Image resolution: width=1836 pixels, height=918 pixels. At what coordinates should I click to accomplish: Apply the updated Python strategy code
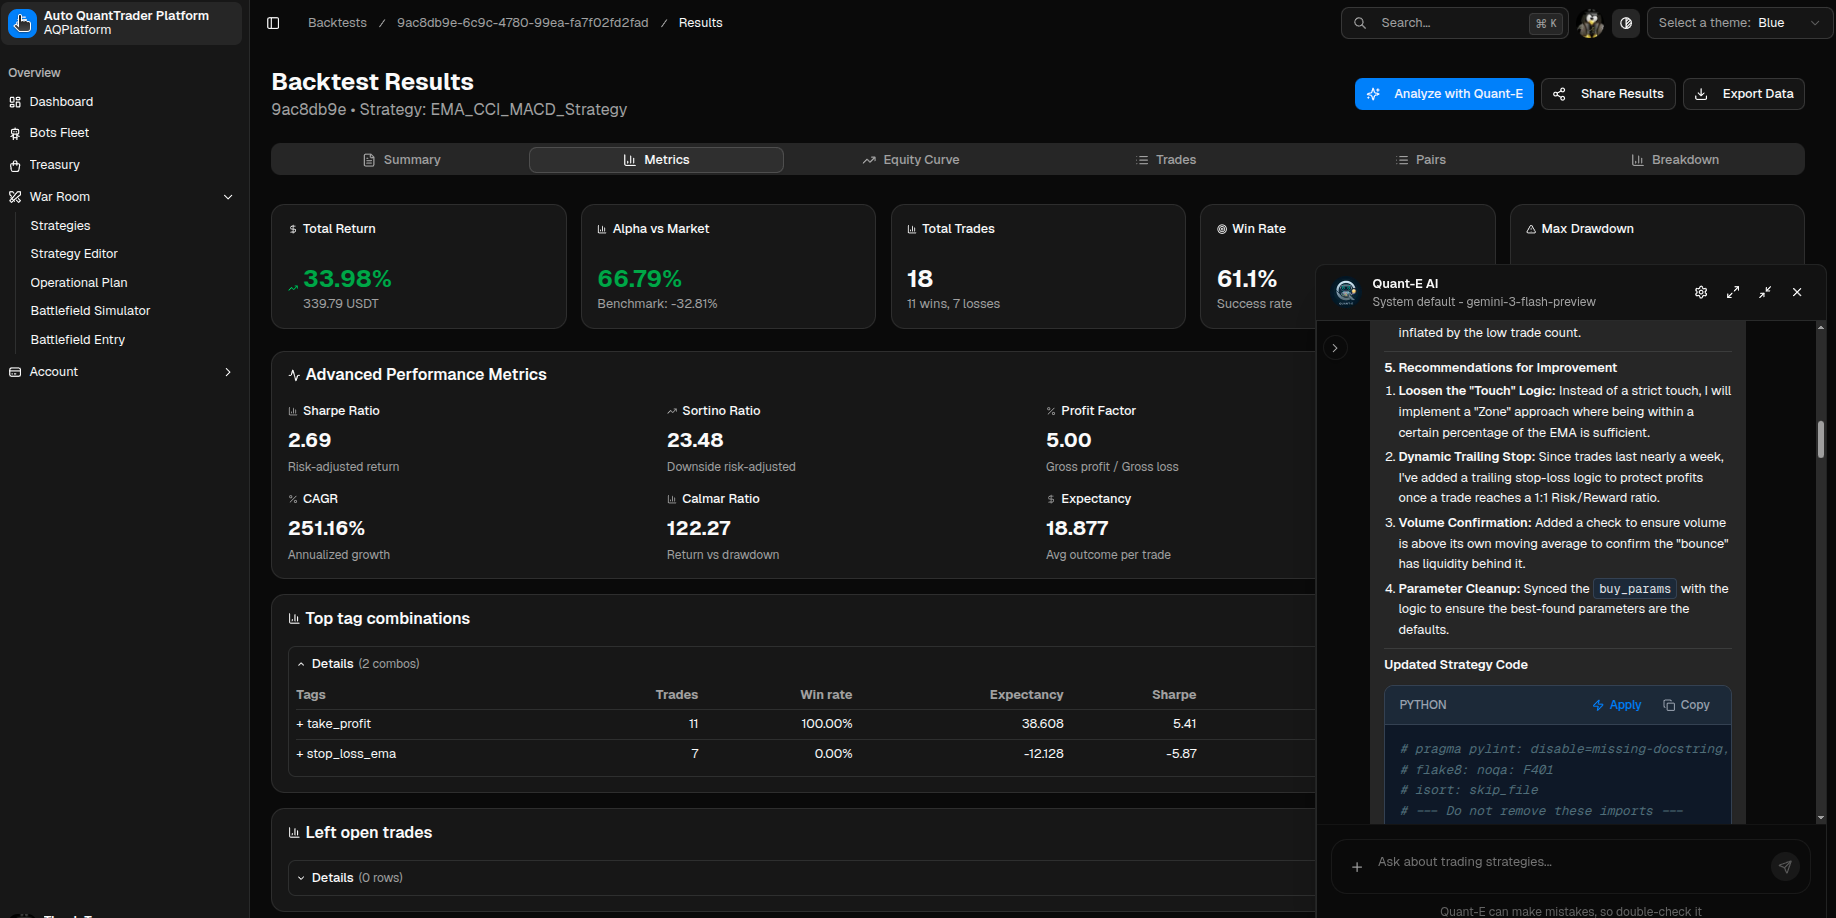point(1617,704)
